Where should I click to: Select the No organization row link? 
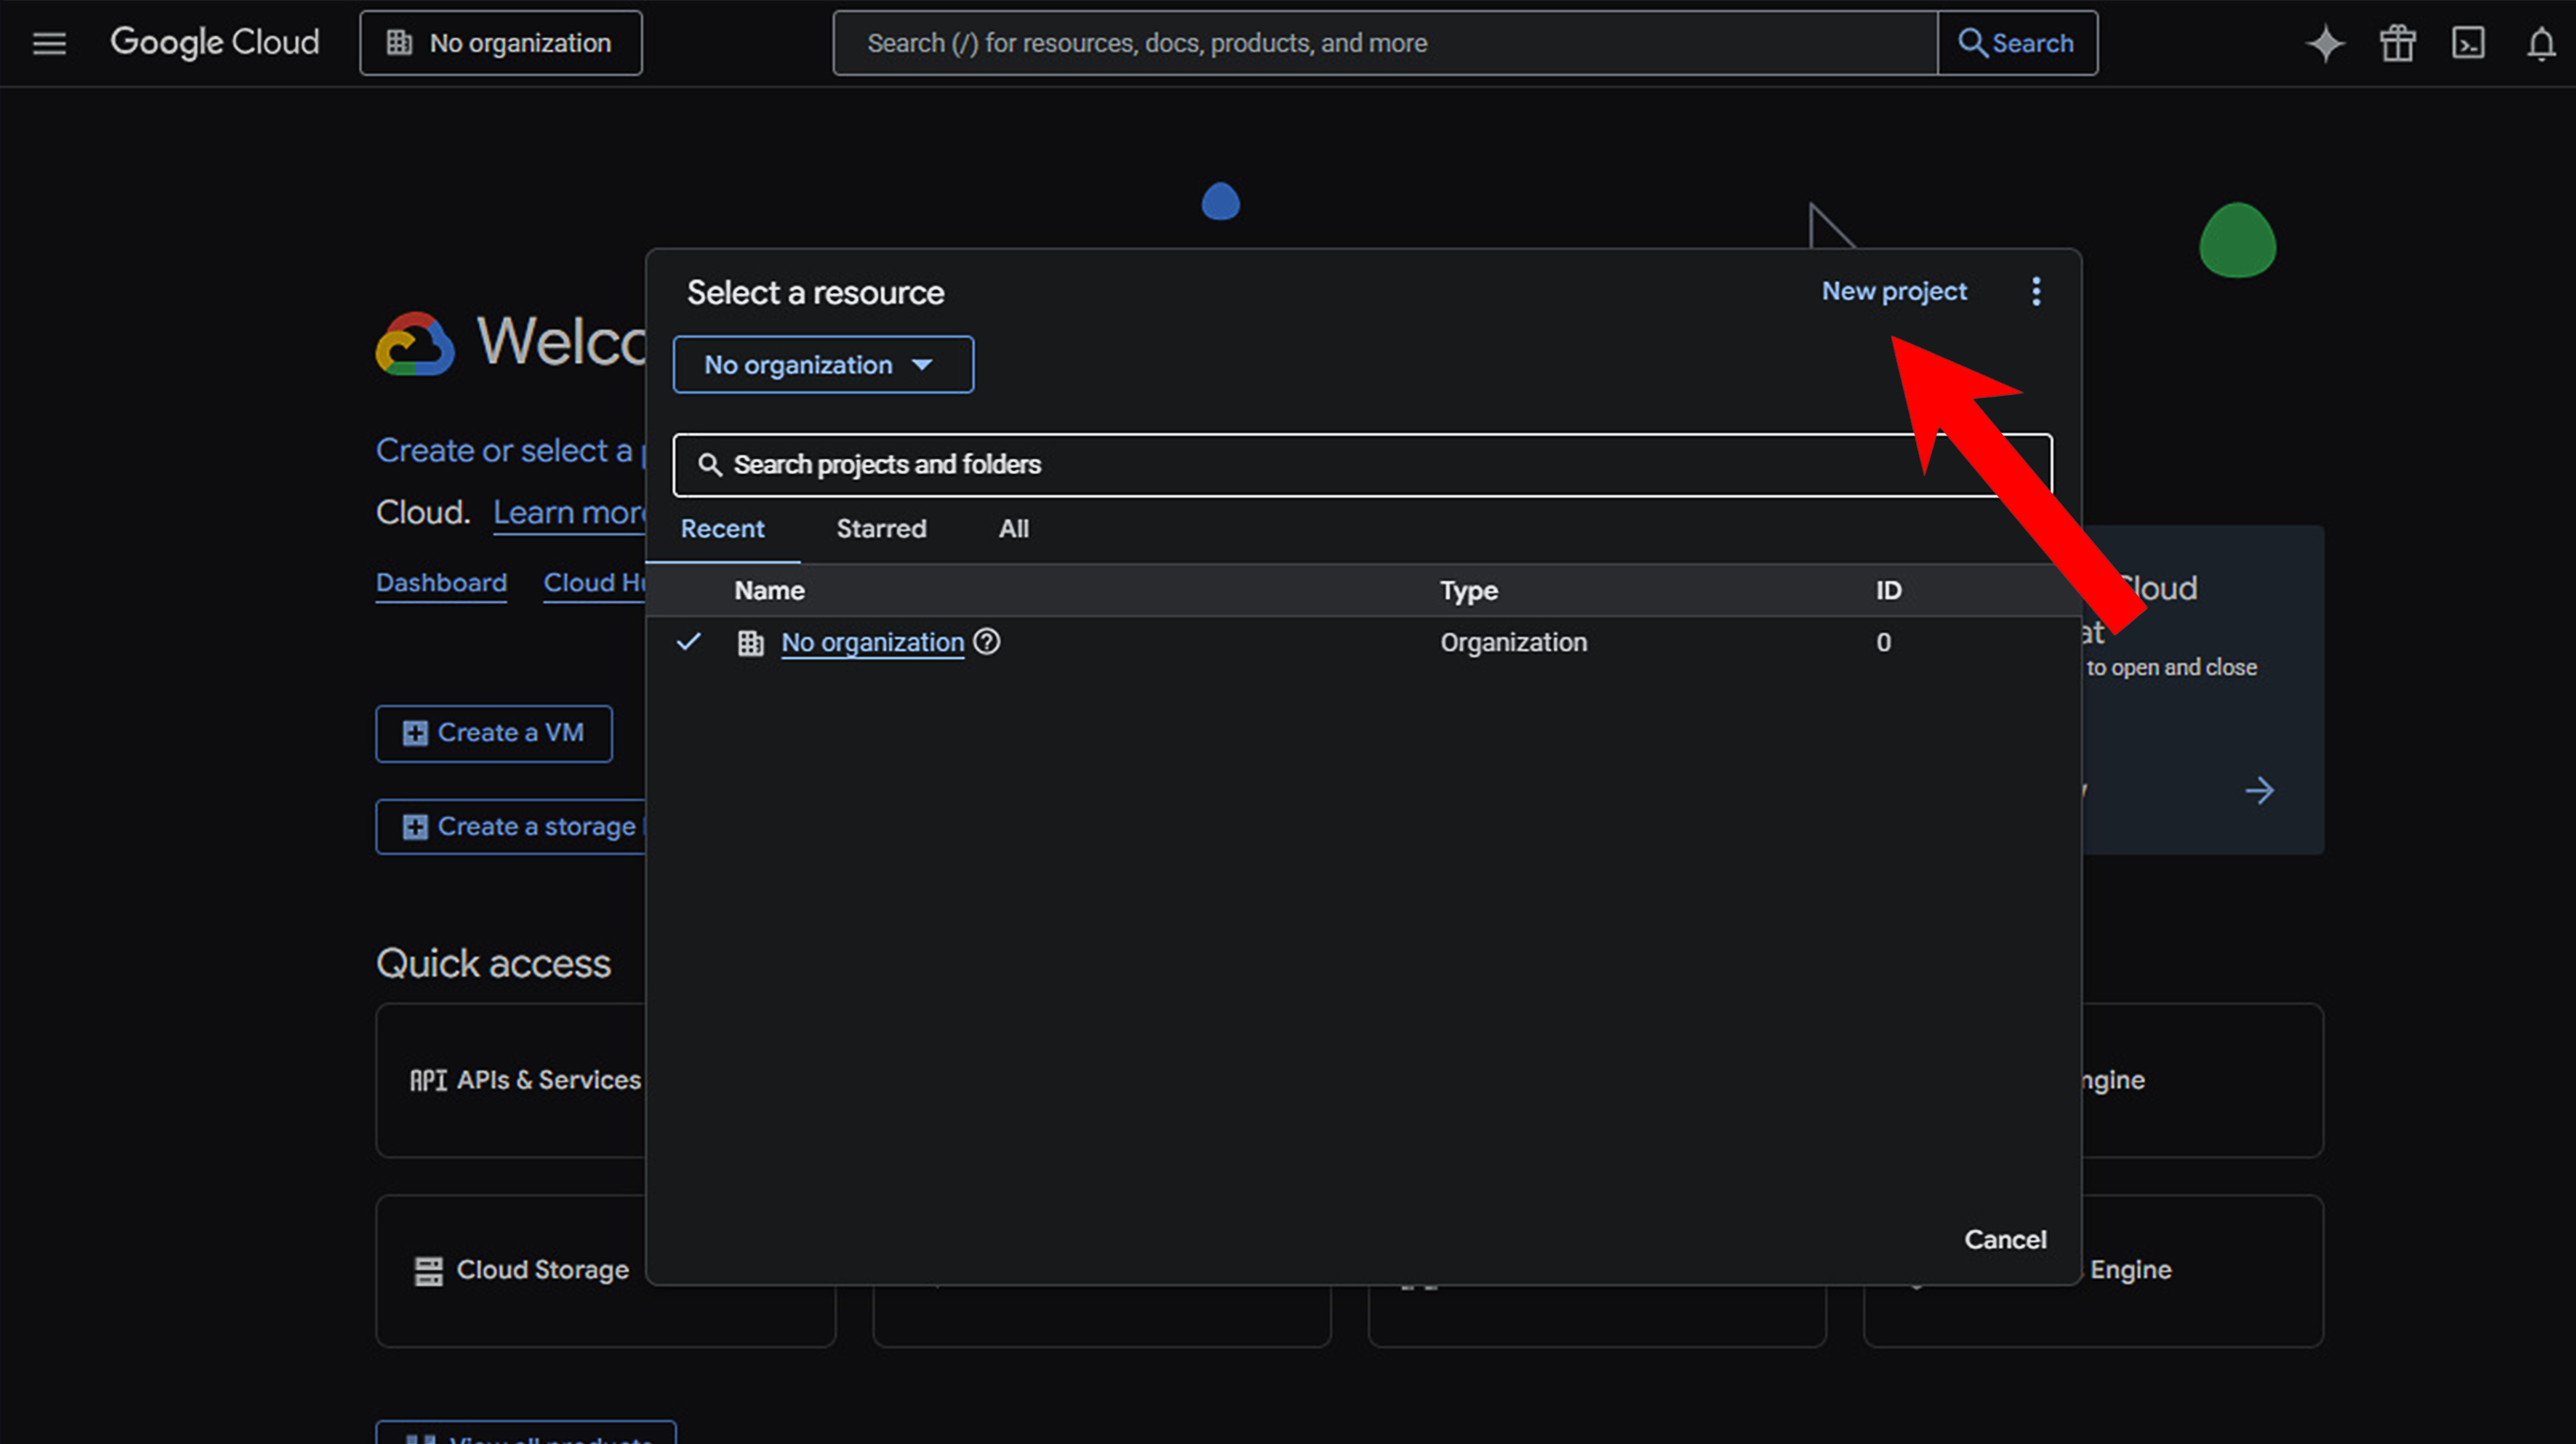click(x=872, y=642)
